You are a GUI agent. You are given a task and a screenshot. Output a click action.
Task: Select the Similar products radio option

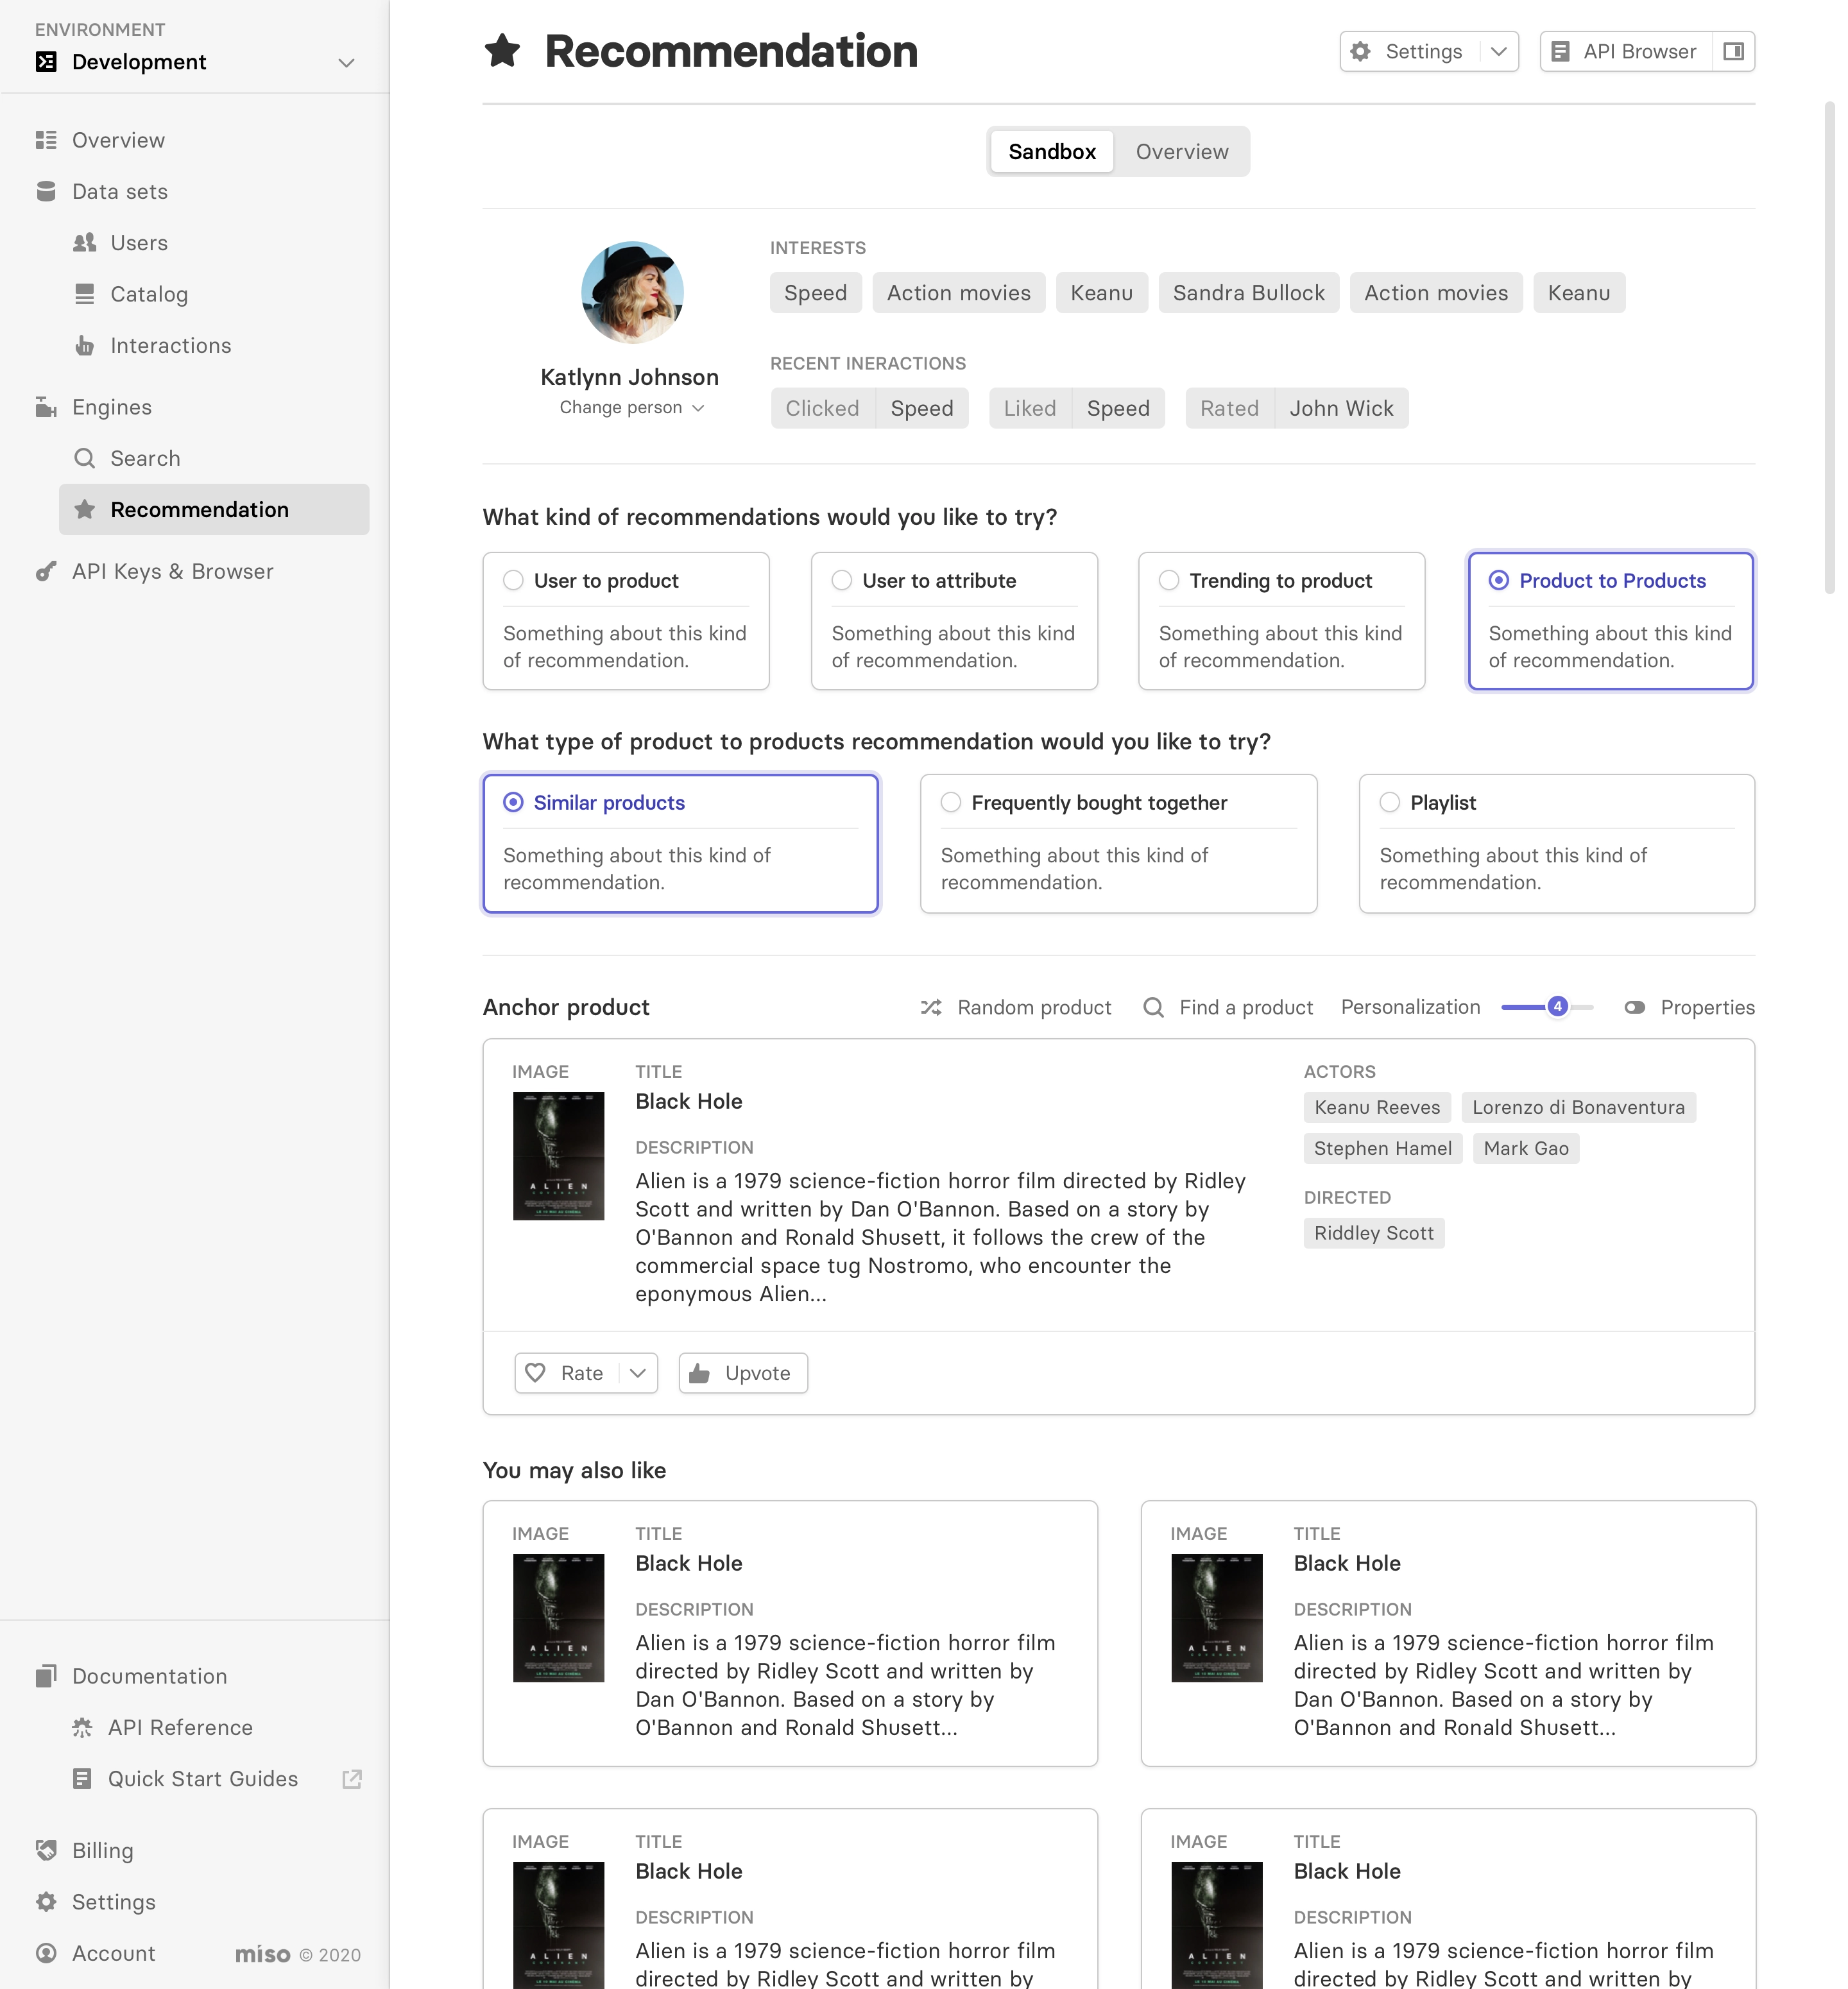[x=513, y=802]
